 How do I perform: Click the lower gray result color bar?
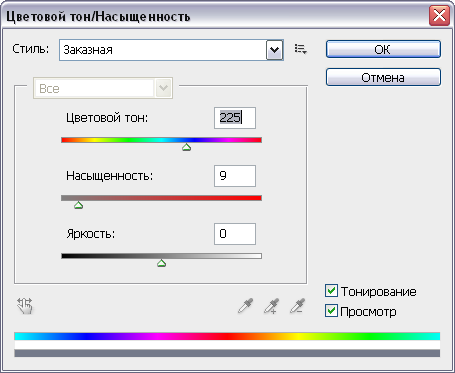click(x=227, y=353)
